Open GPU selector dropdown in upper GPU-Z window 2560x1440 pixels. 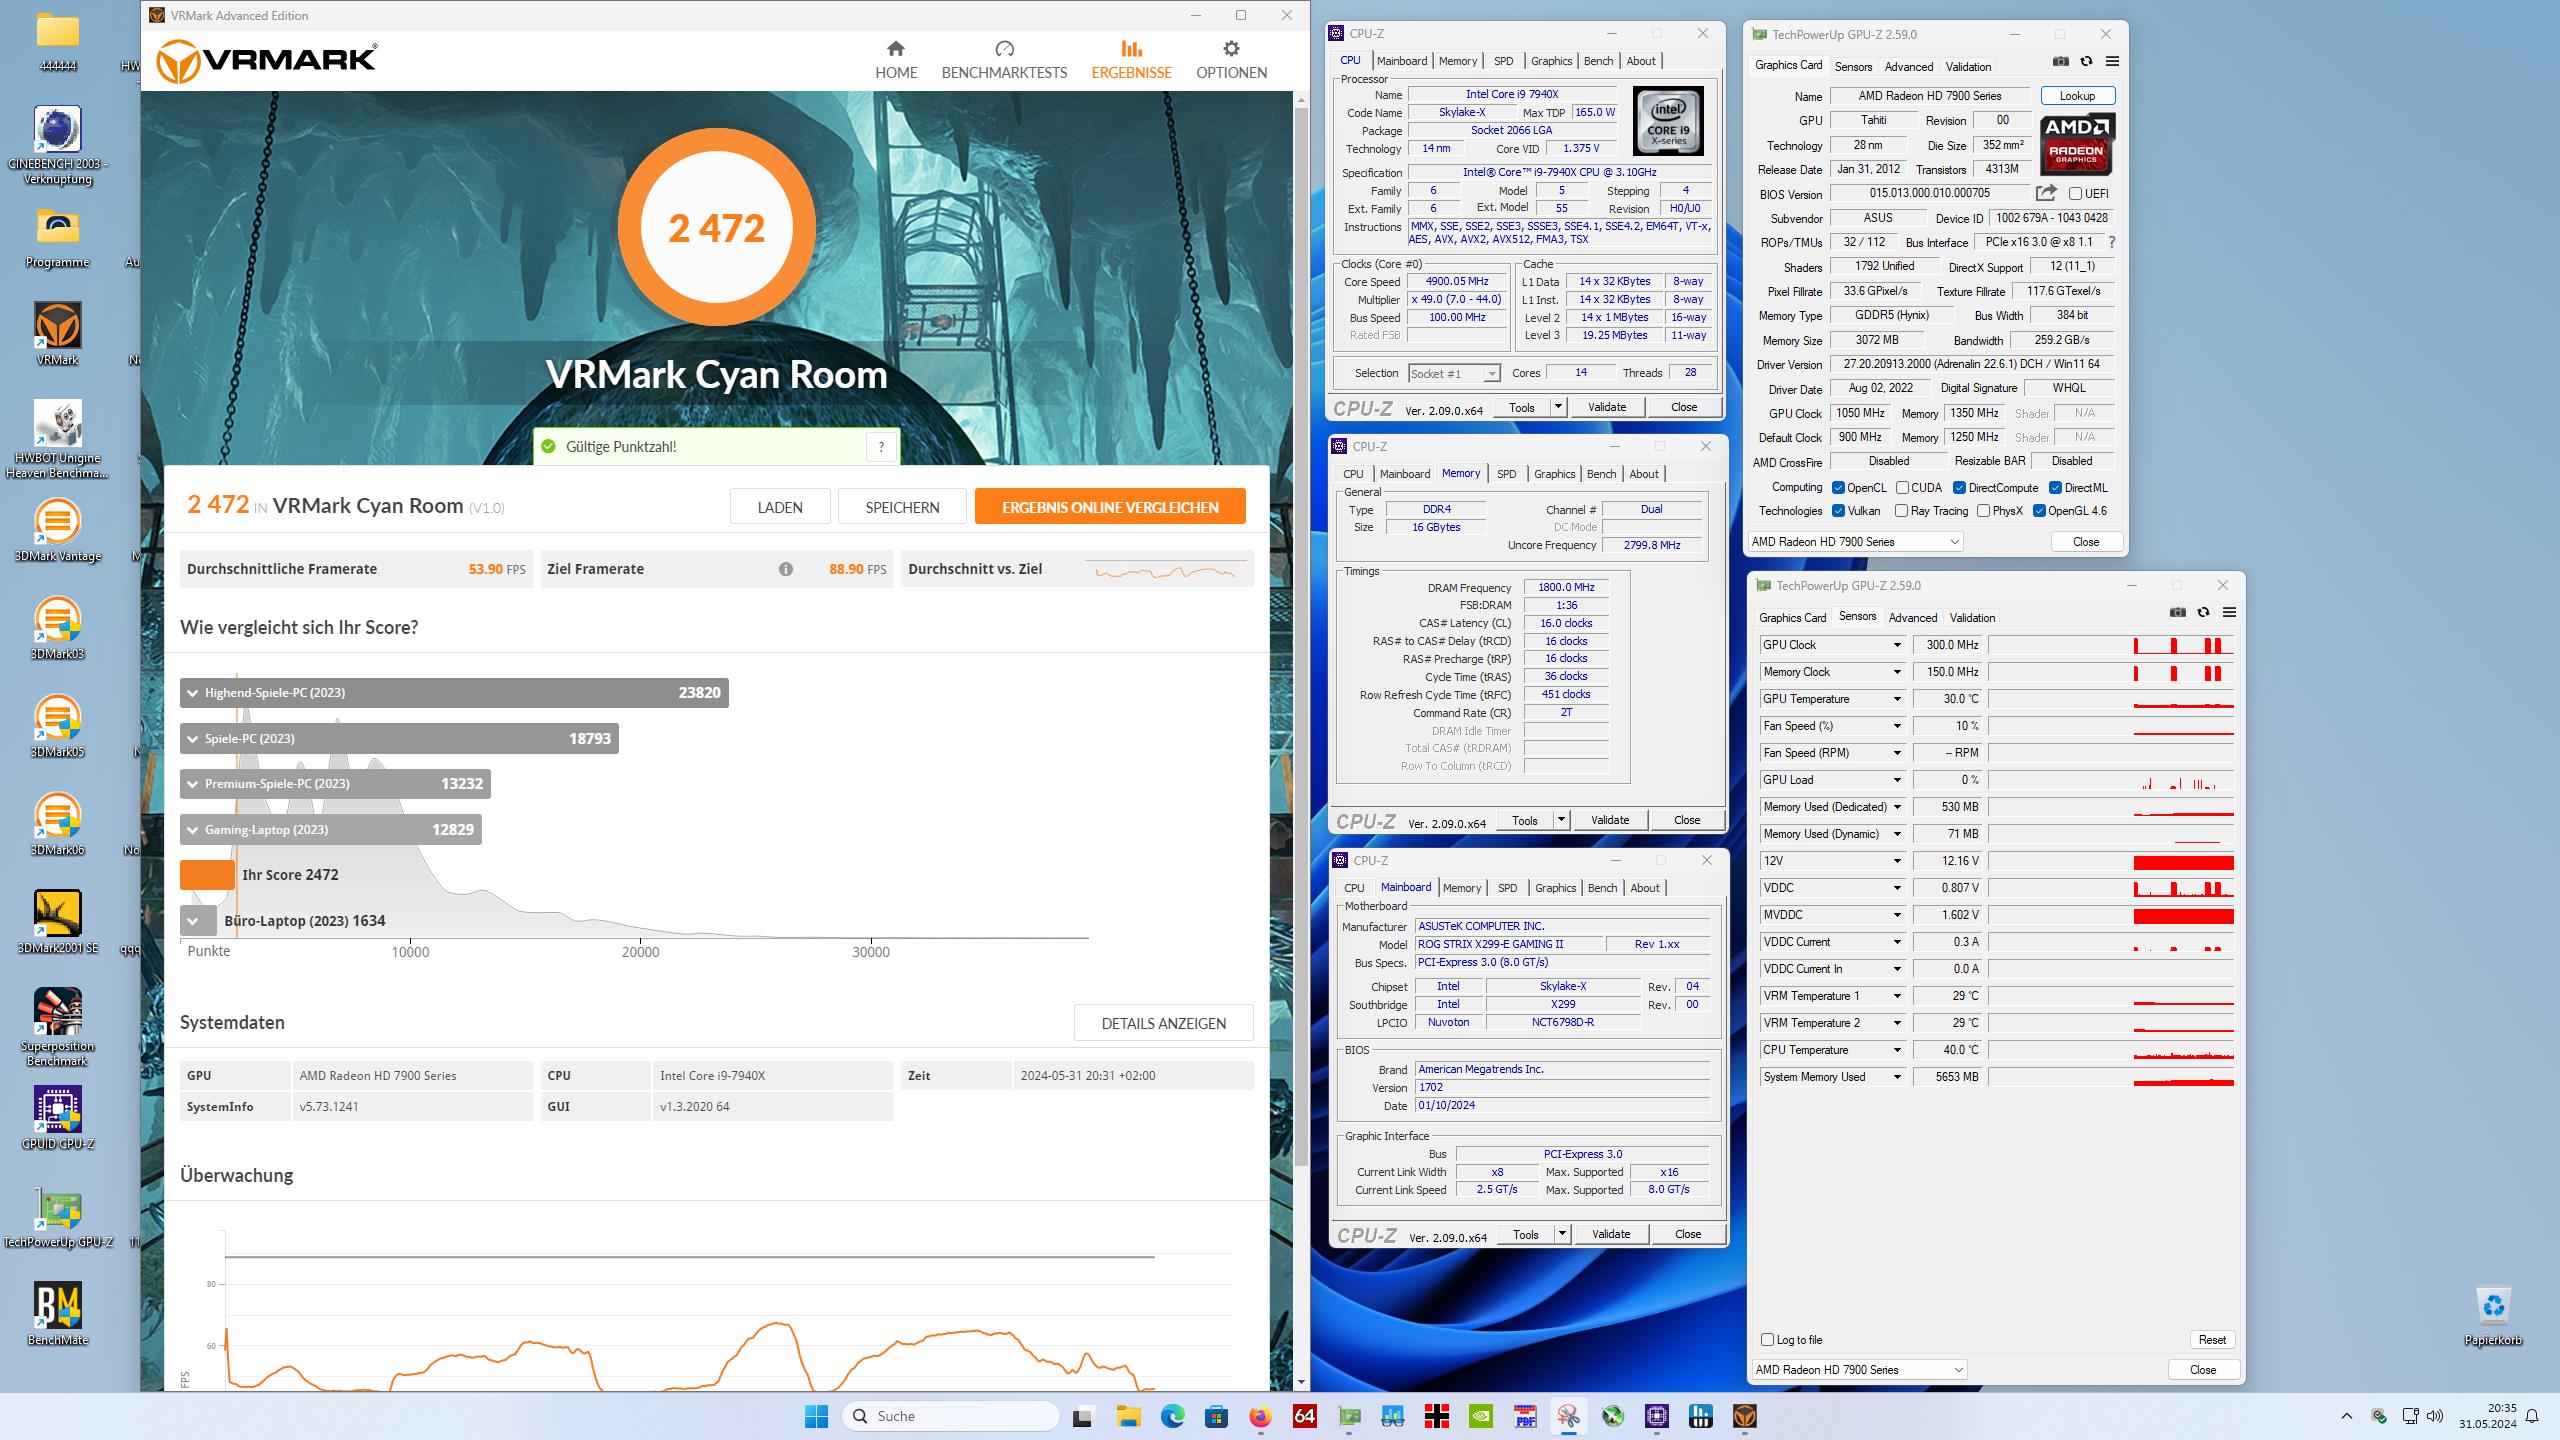pyautogui.click(x=1856, y=541)
